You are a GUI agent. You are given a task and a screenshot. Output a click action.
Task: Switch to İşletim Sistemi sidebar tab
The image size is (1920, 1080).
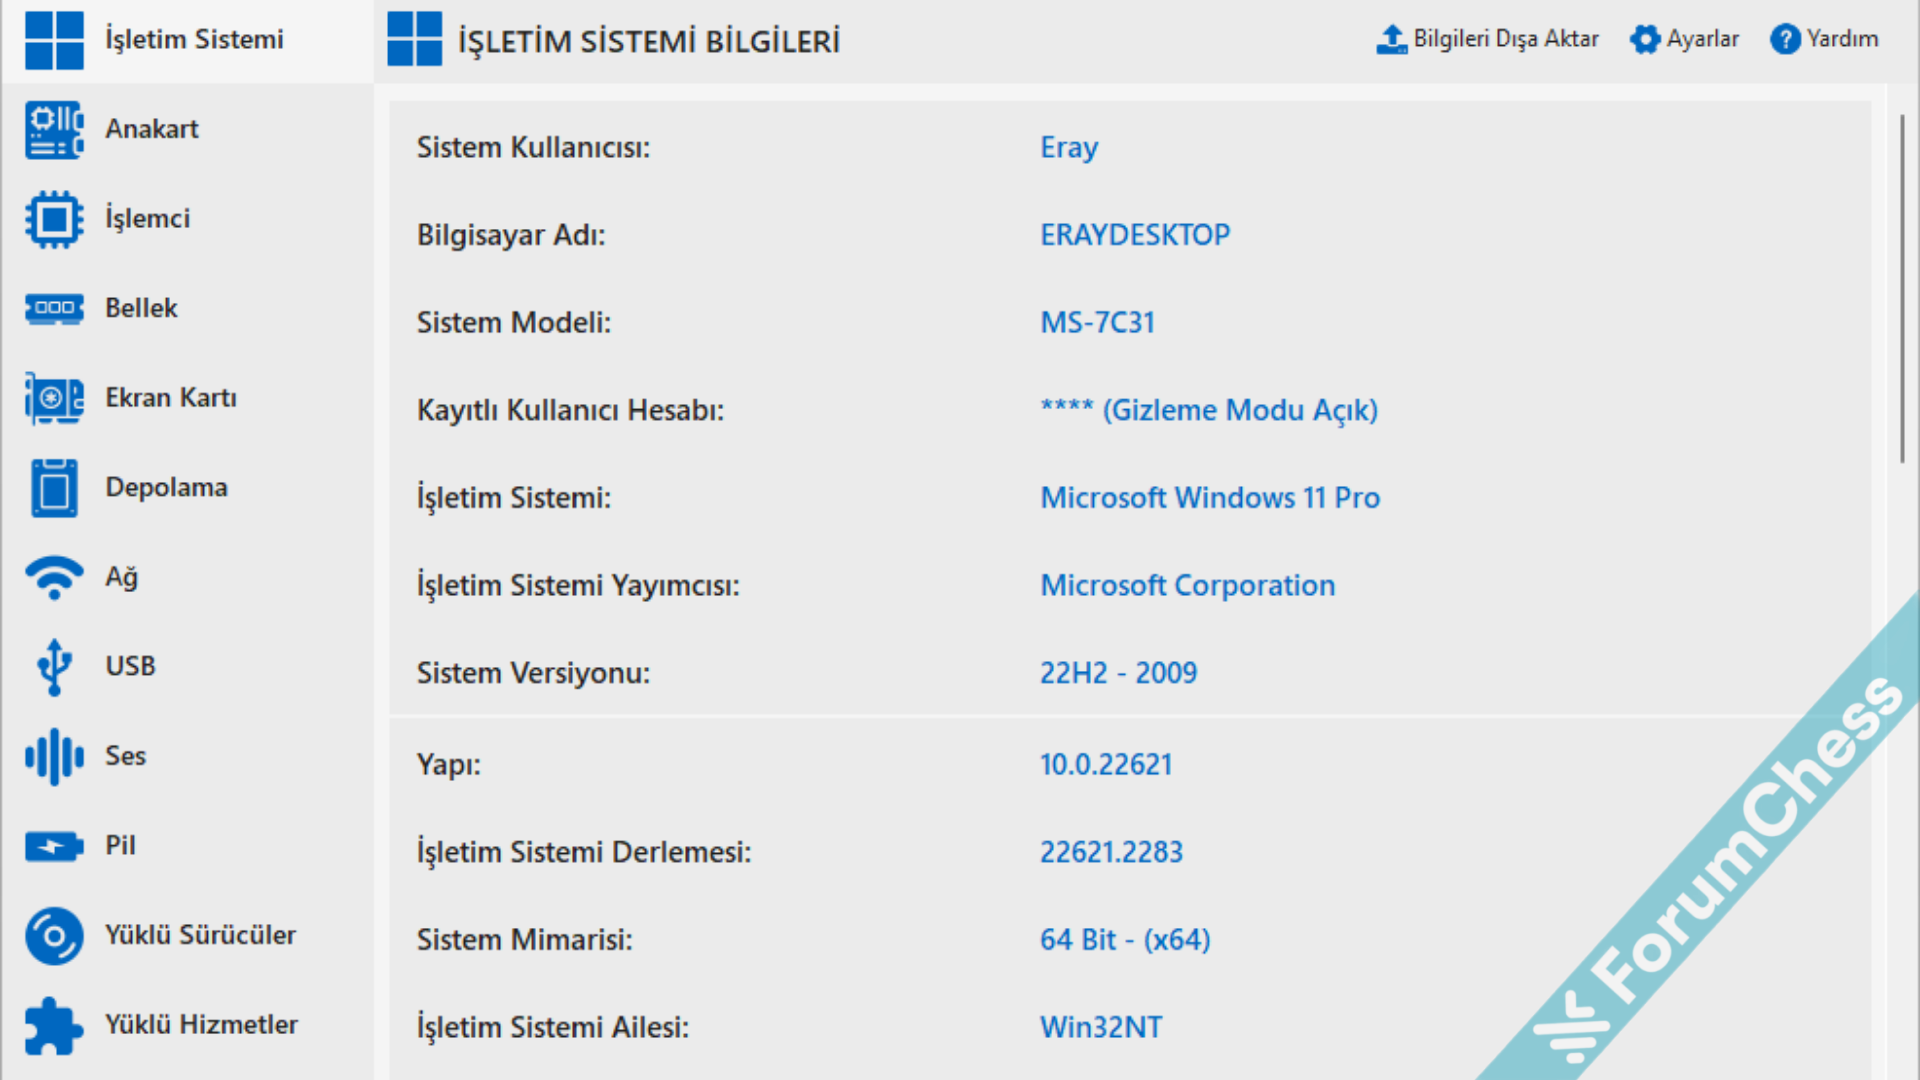194,40
